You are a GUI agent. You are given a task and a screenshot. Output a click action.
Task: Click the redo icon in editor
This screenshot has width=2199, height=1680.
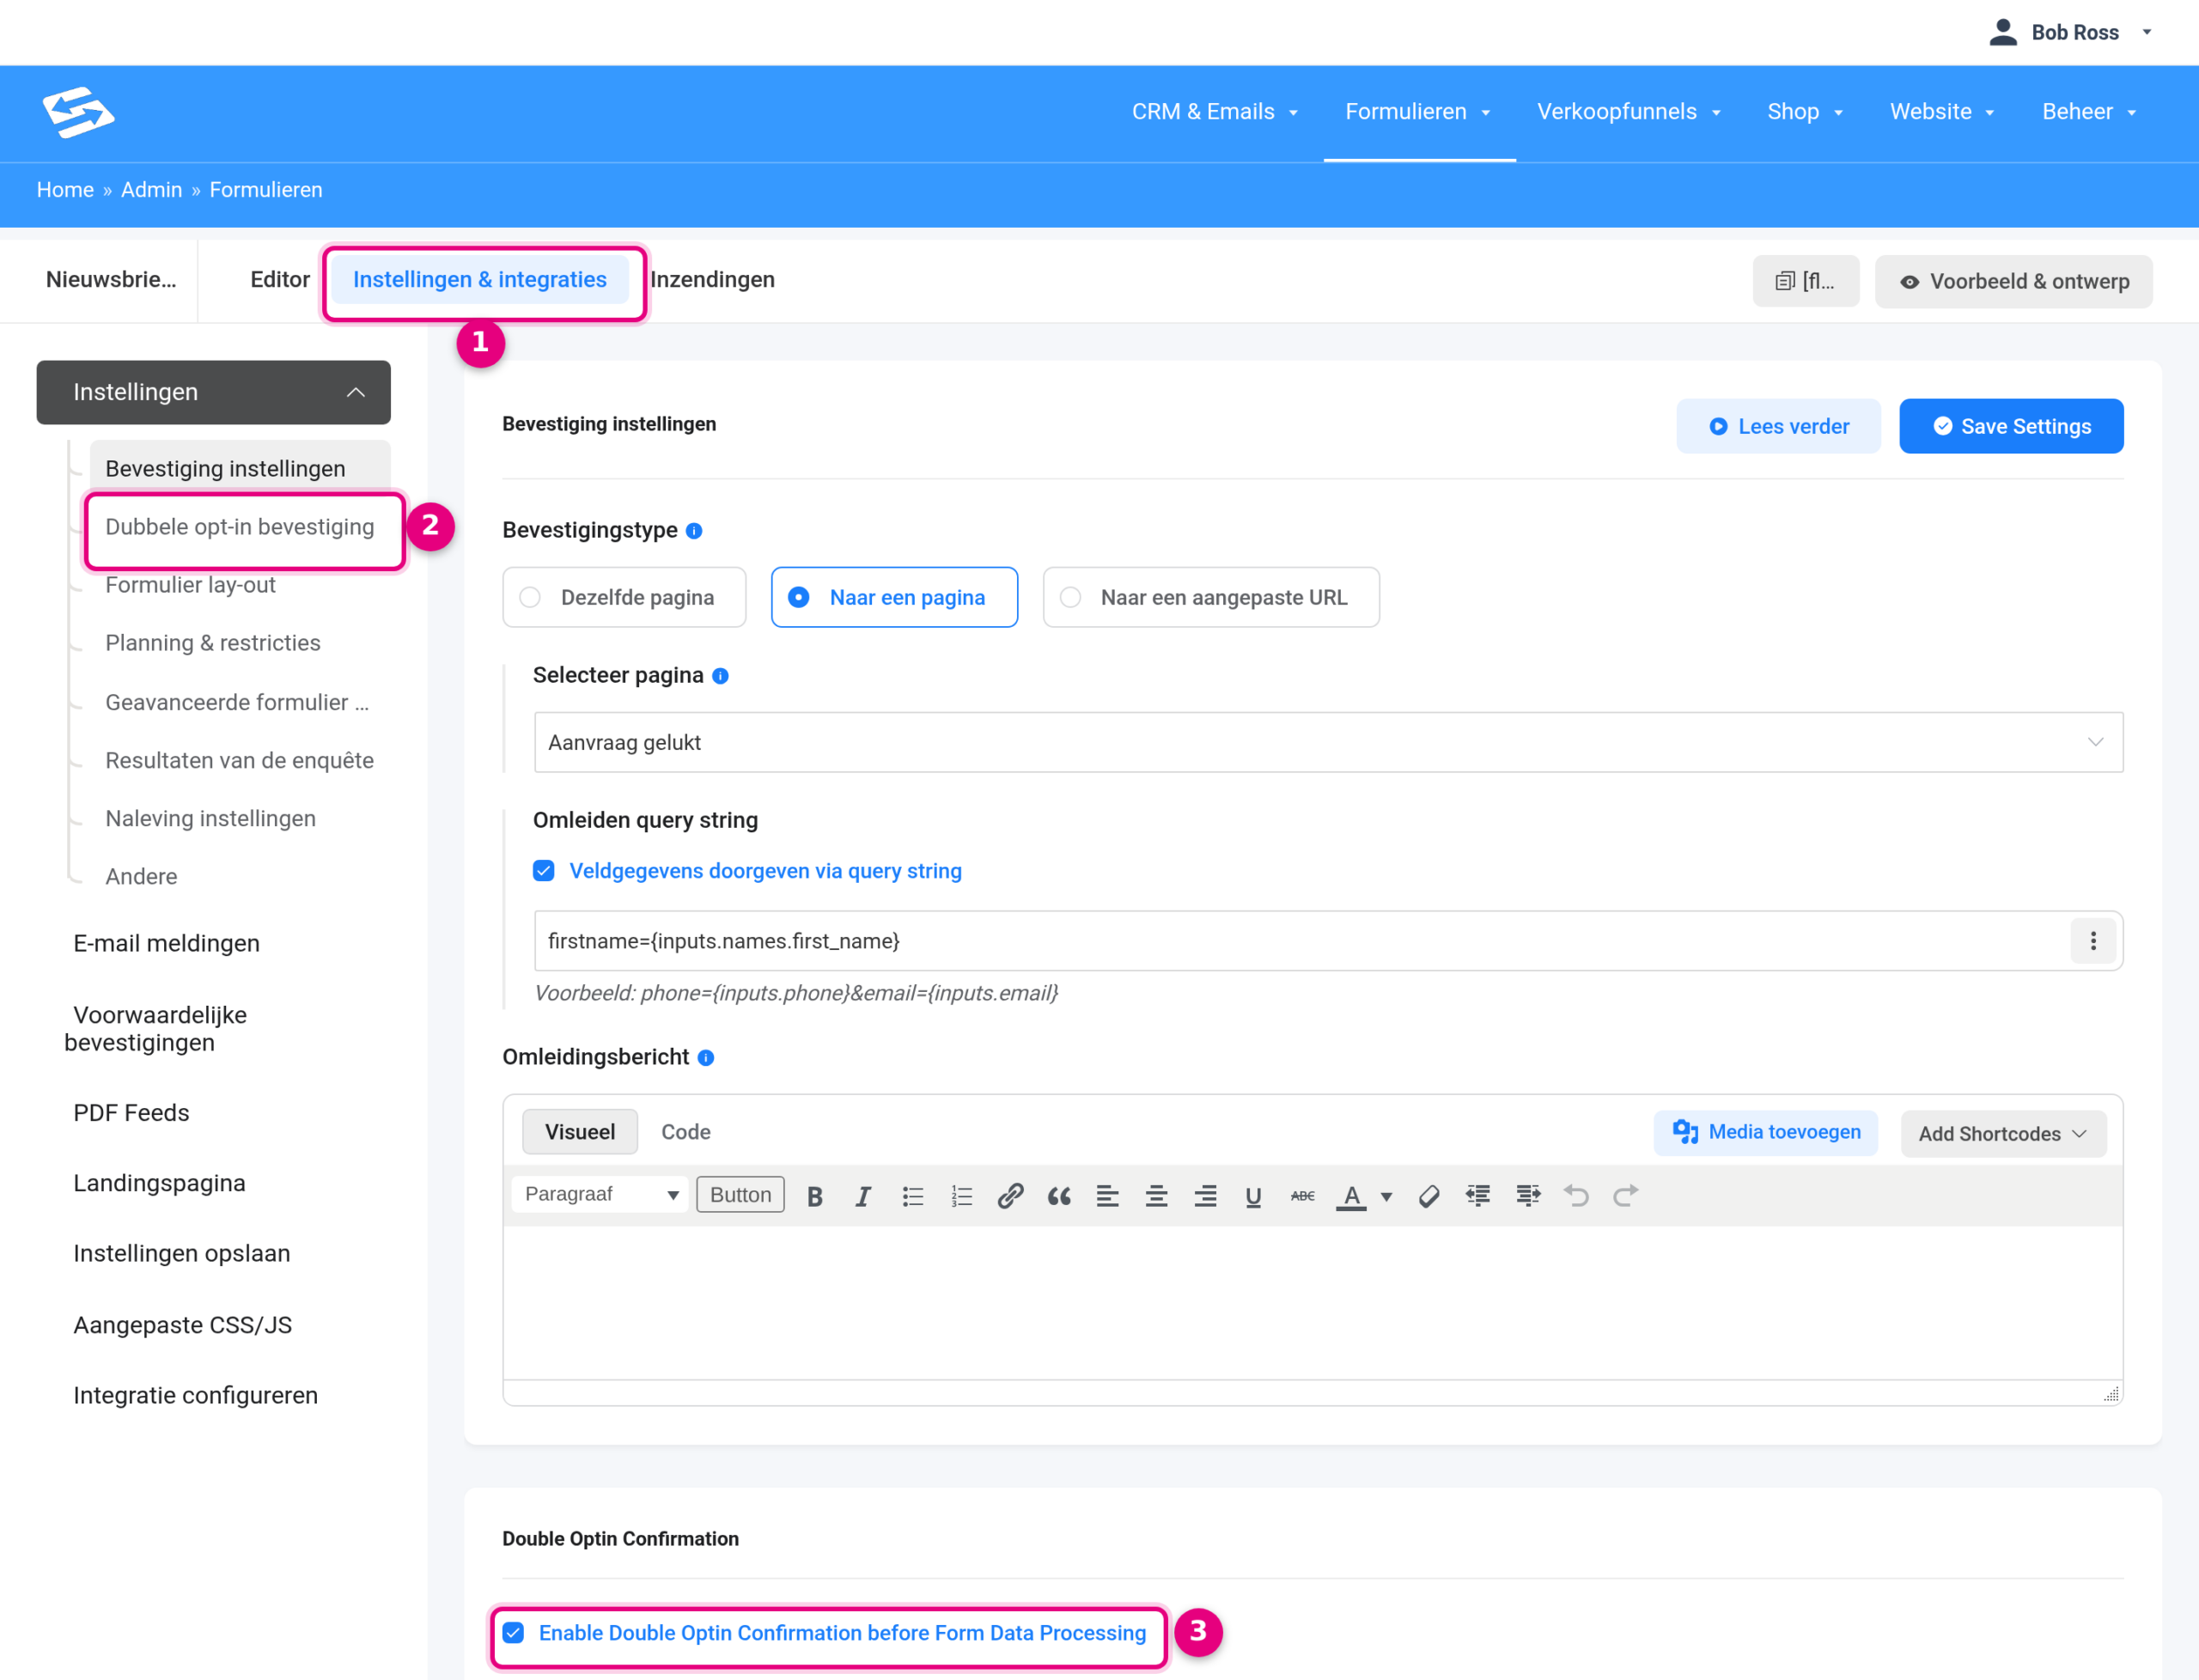click(x=1626, y=1196)
